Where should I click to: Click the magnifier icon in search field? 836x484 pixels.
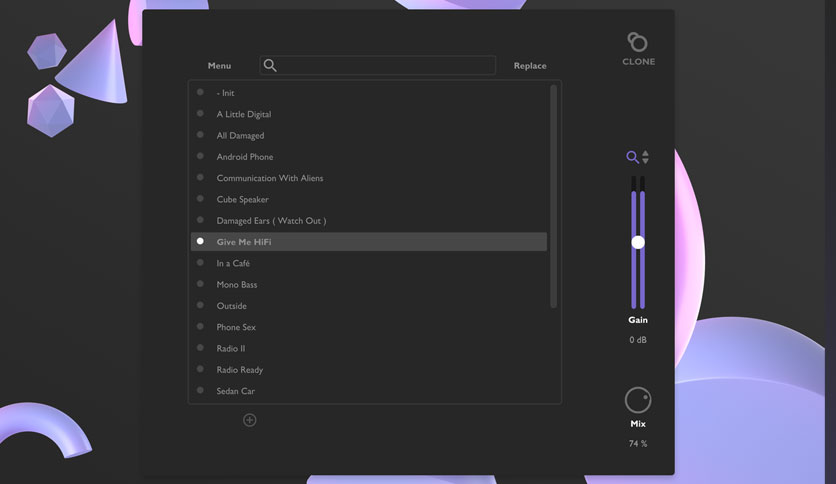pyautogui.click(x=270, y=65)
